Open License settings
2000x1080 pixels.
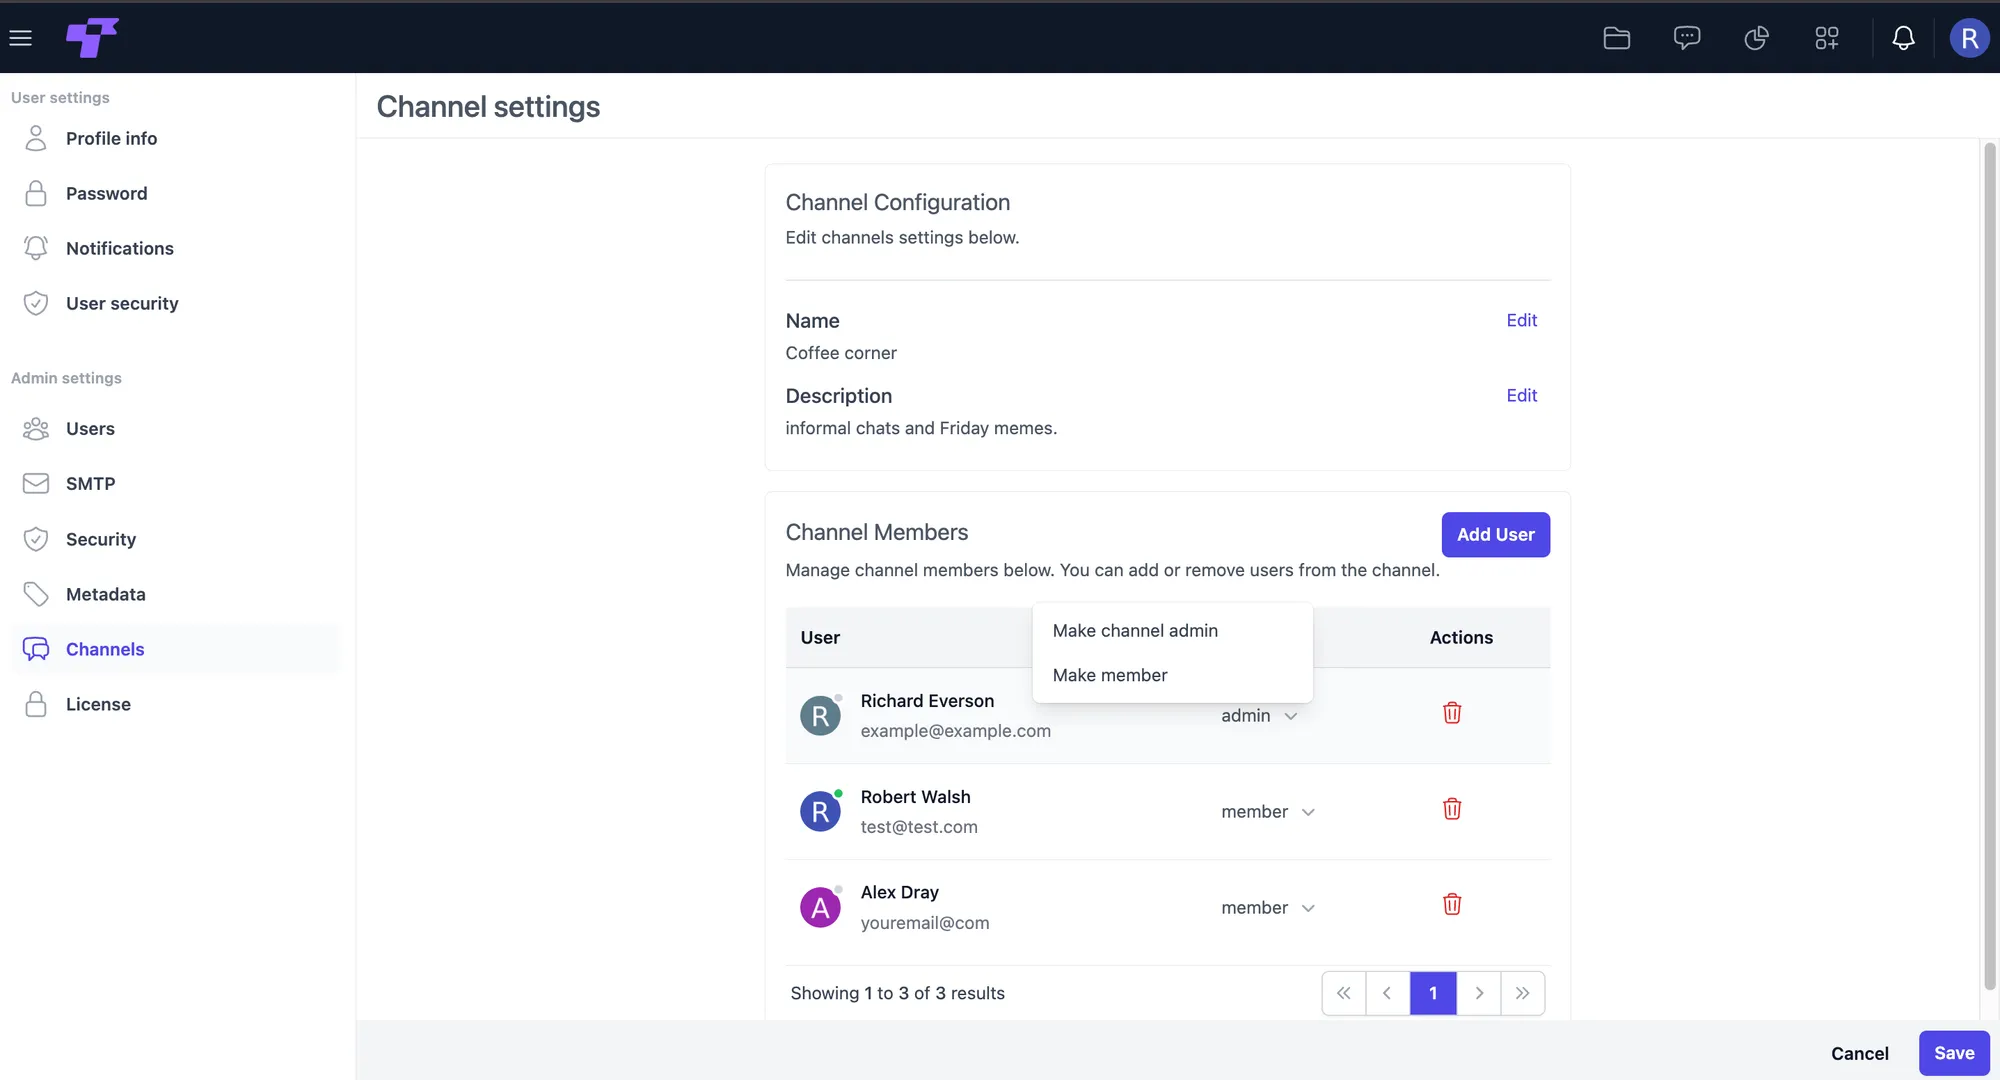tap(176, 705)
